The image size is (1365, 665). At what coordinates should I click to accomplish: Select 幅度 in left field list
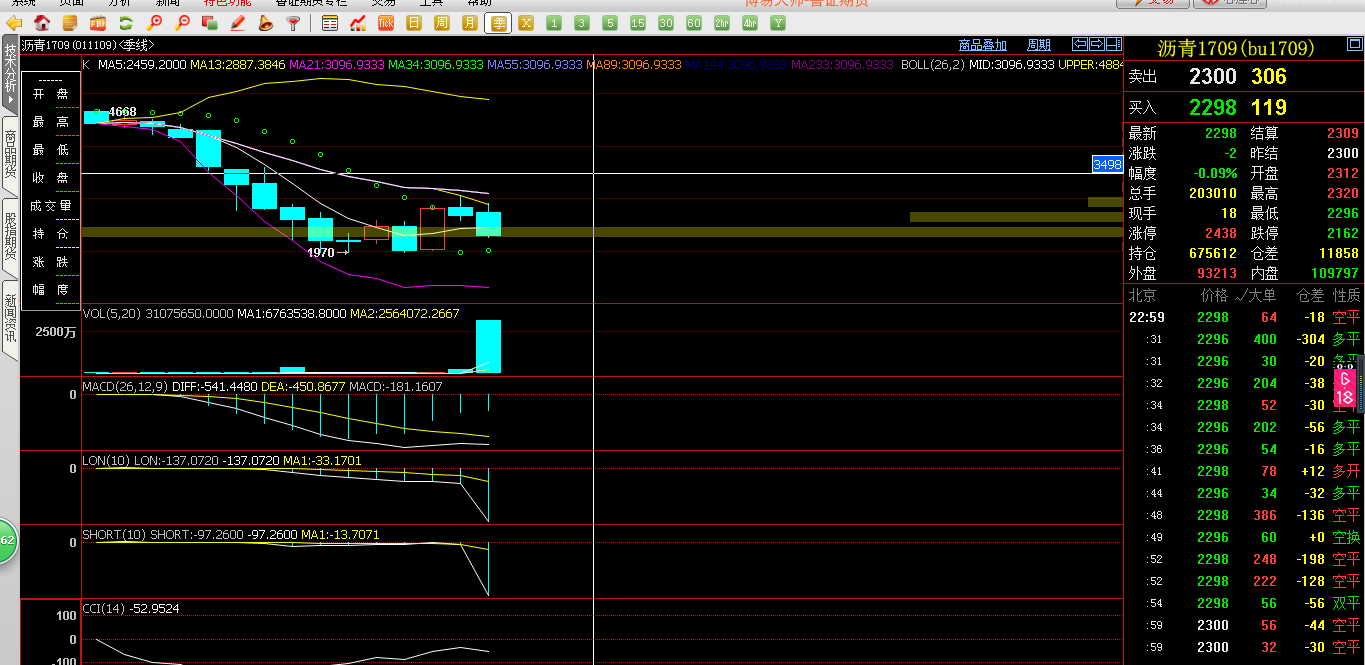[x=50, y=290]
